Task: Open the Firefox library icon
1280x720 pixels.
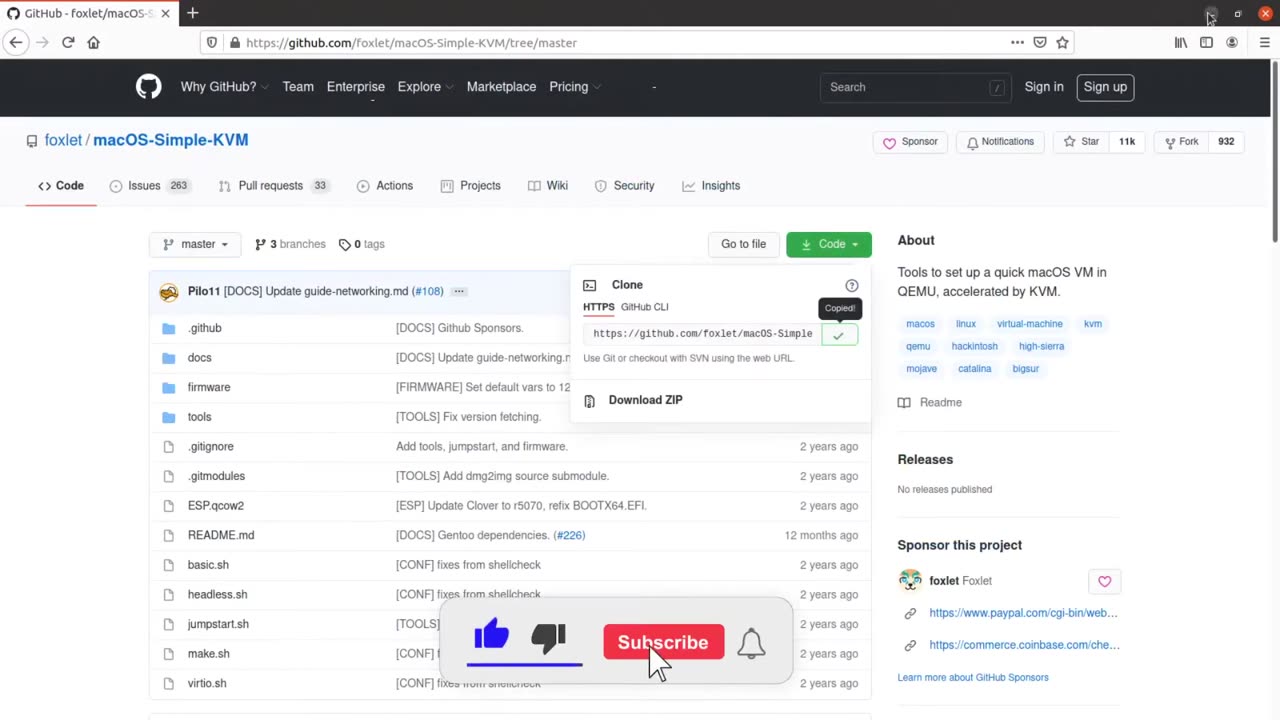Action: click(1181, 43)
